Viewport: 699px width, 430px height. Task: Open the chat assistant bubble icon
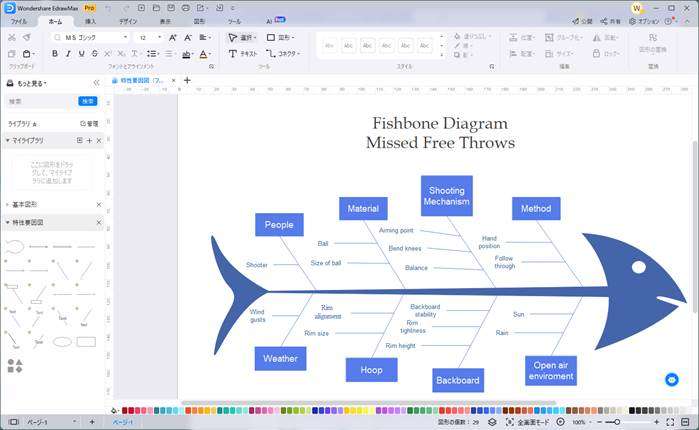pyautogui.click(x=672, y=379)
